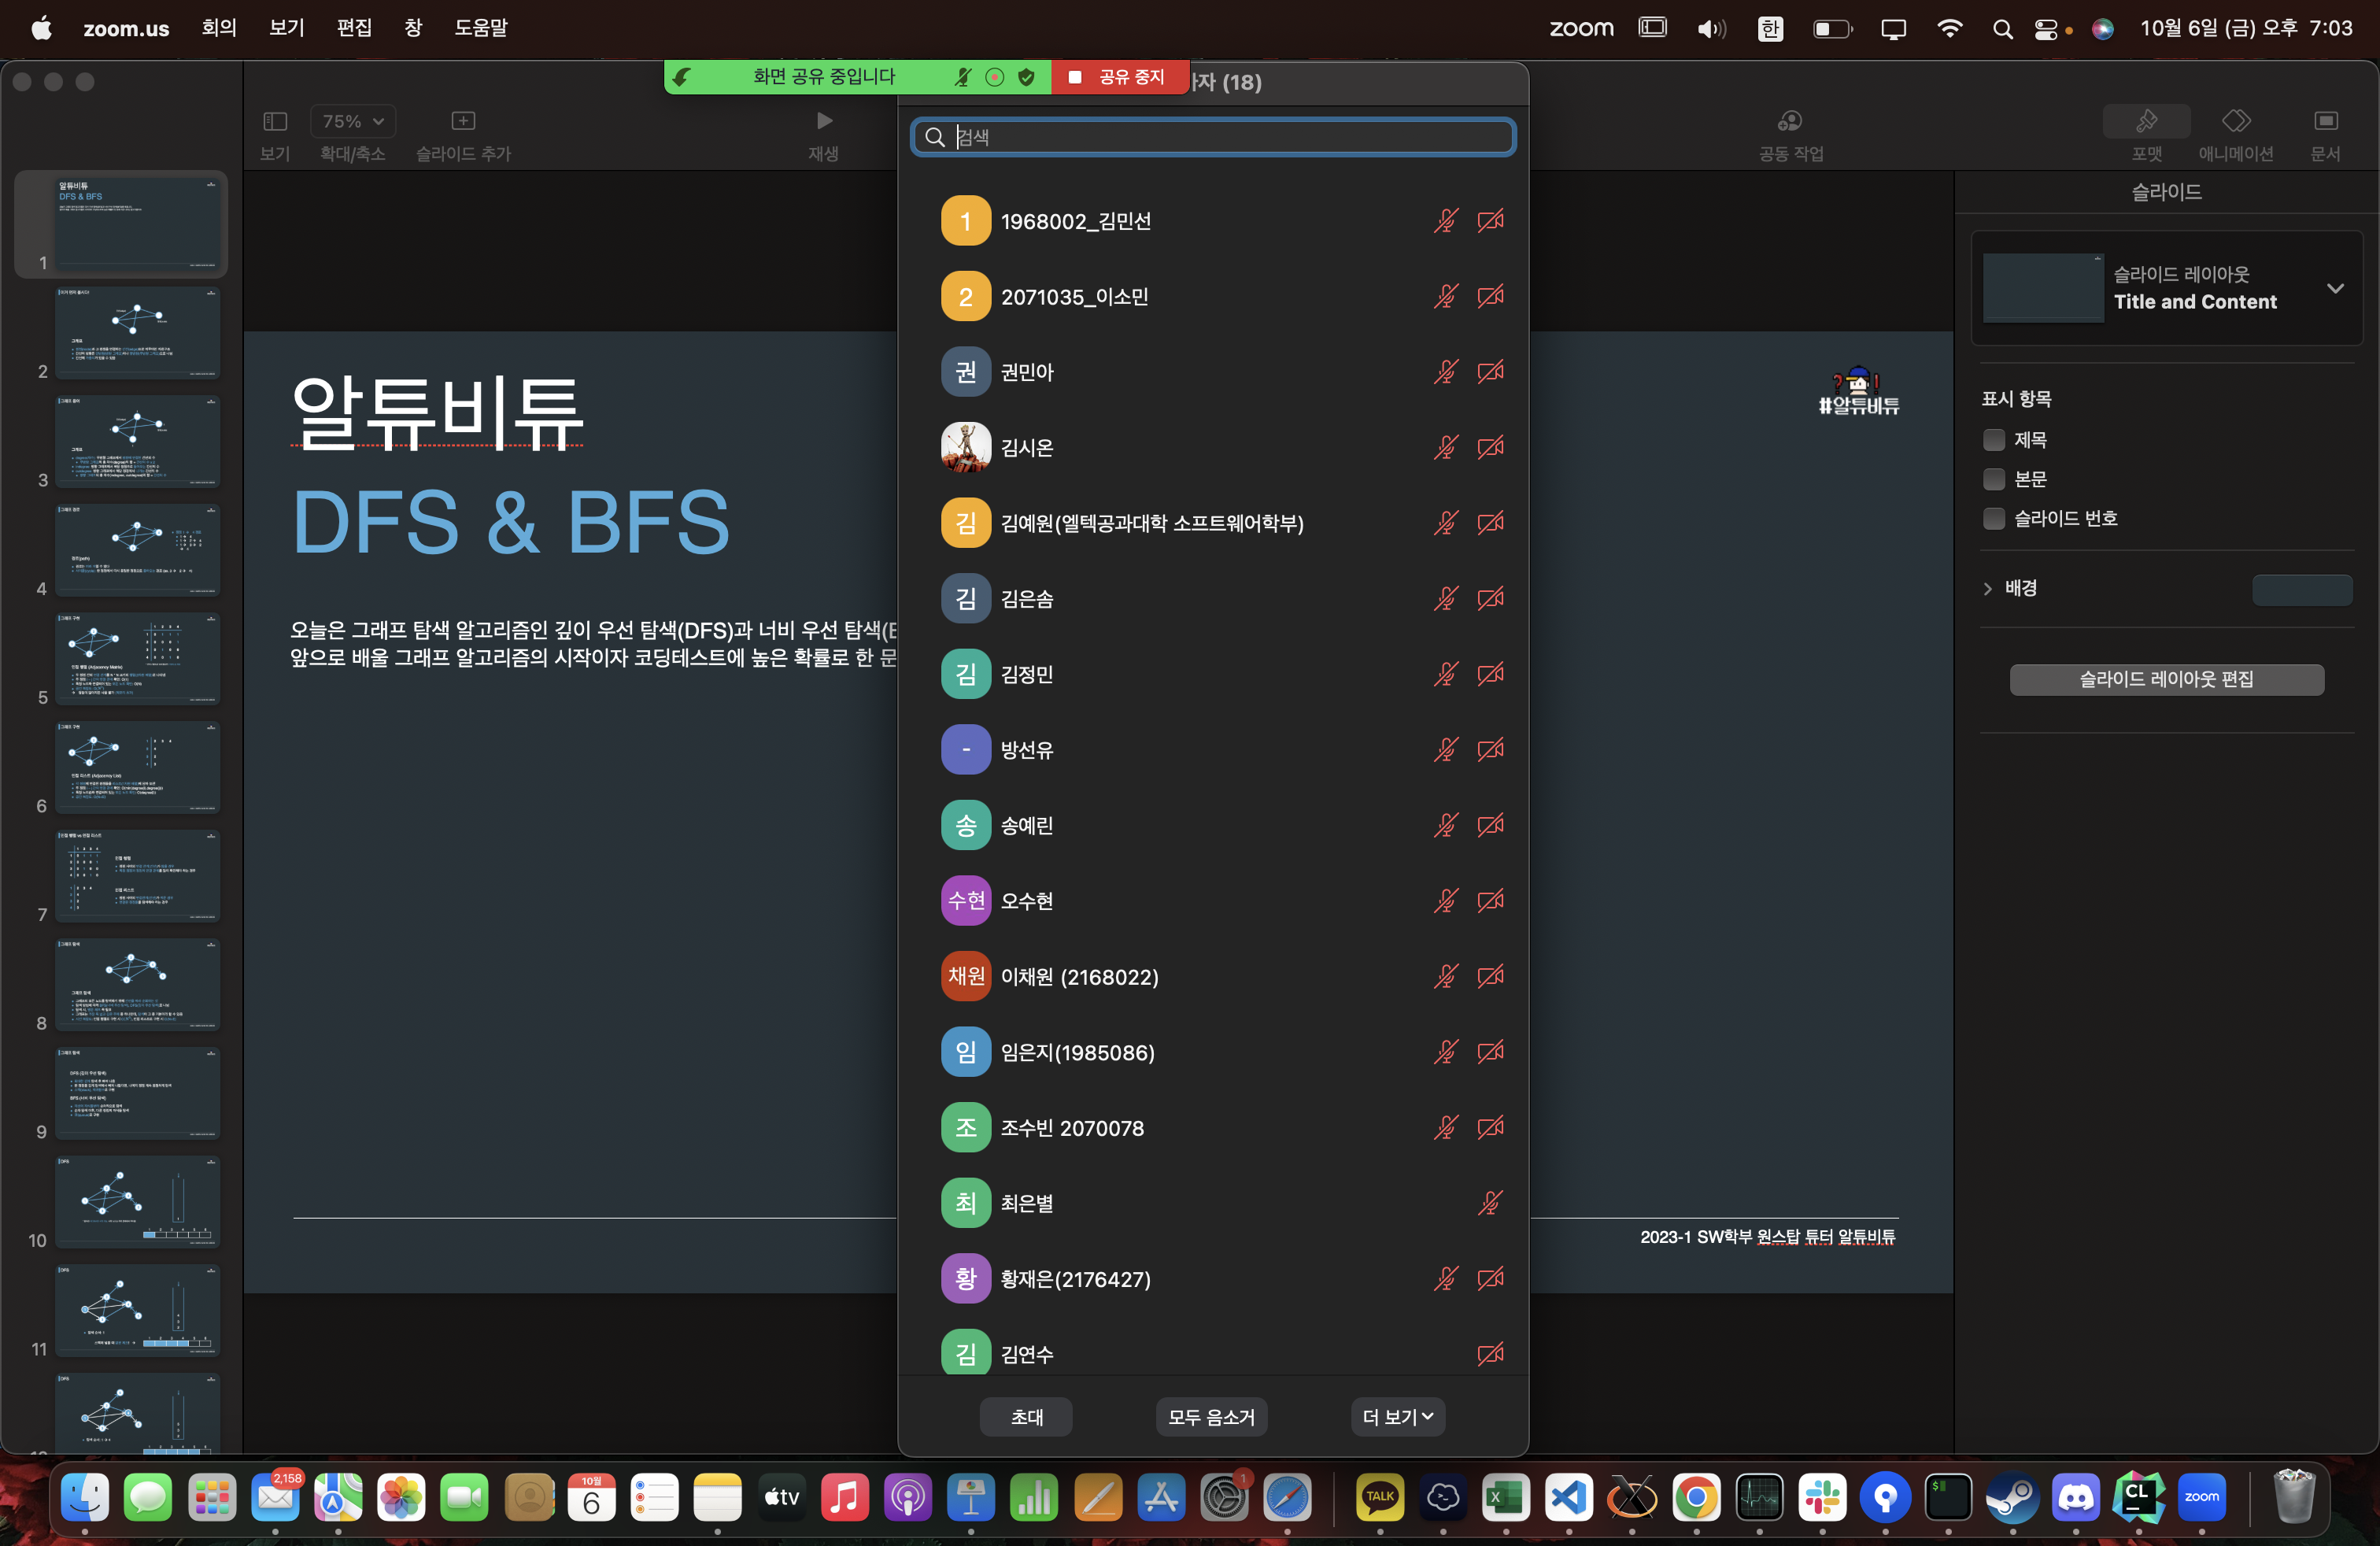Open Discord from the Dock
The image size is (2380, 1546).
(2075, 1497)
